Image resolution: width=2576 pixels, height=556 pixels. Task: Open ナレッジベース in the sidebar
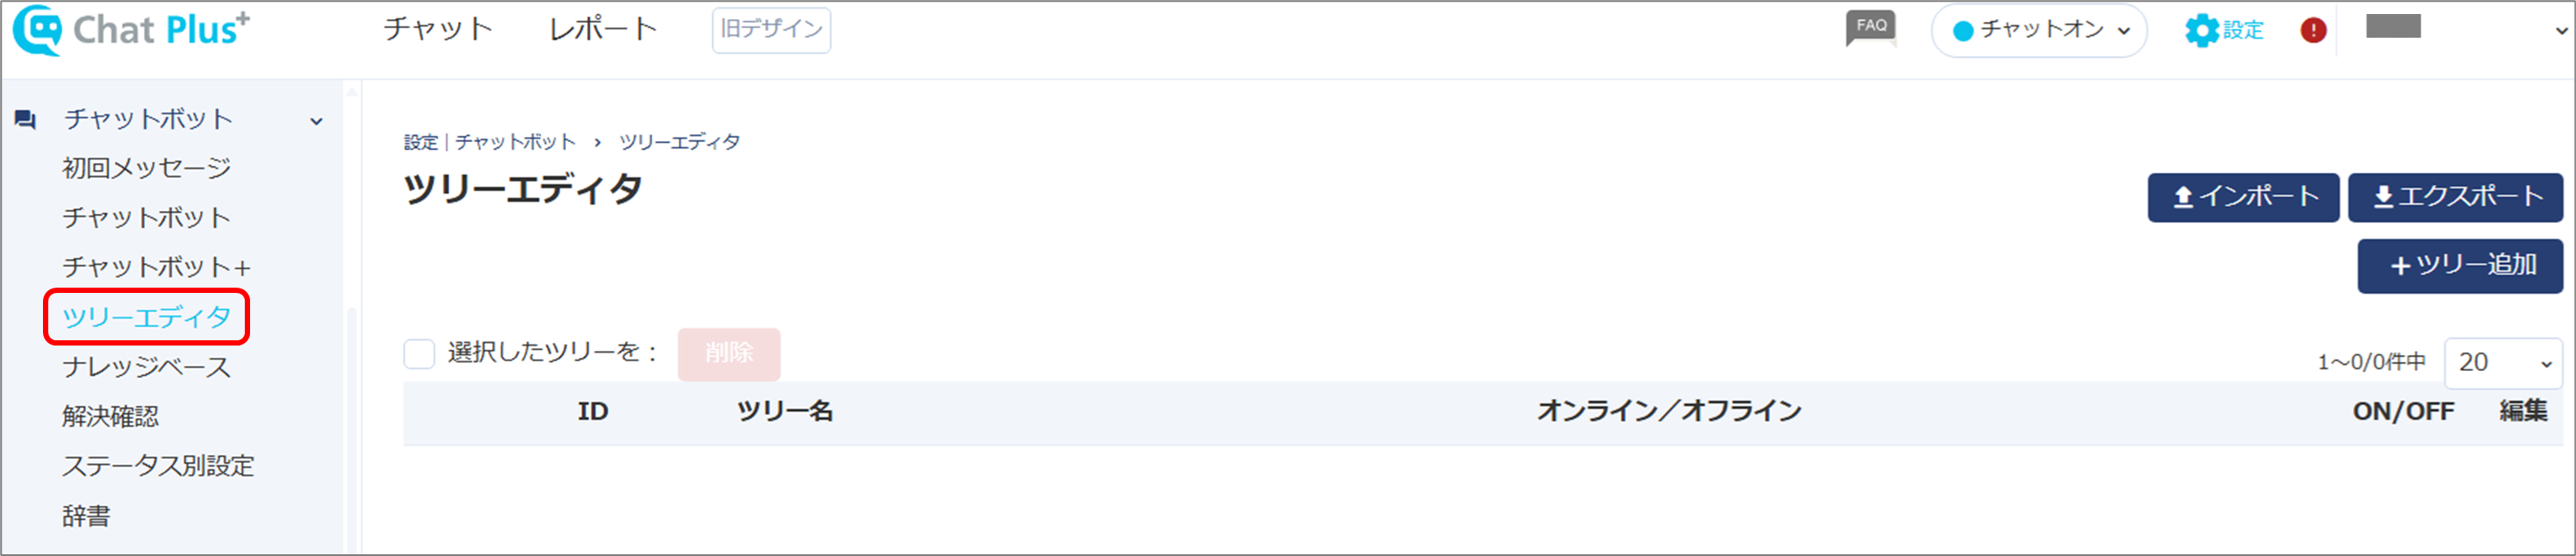tap(146, 367)
